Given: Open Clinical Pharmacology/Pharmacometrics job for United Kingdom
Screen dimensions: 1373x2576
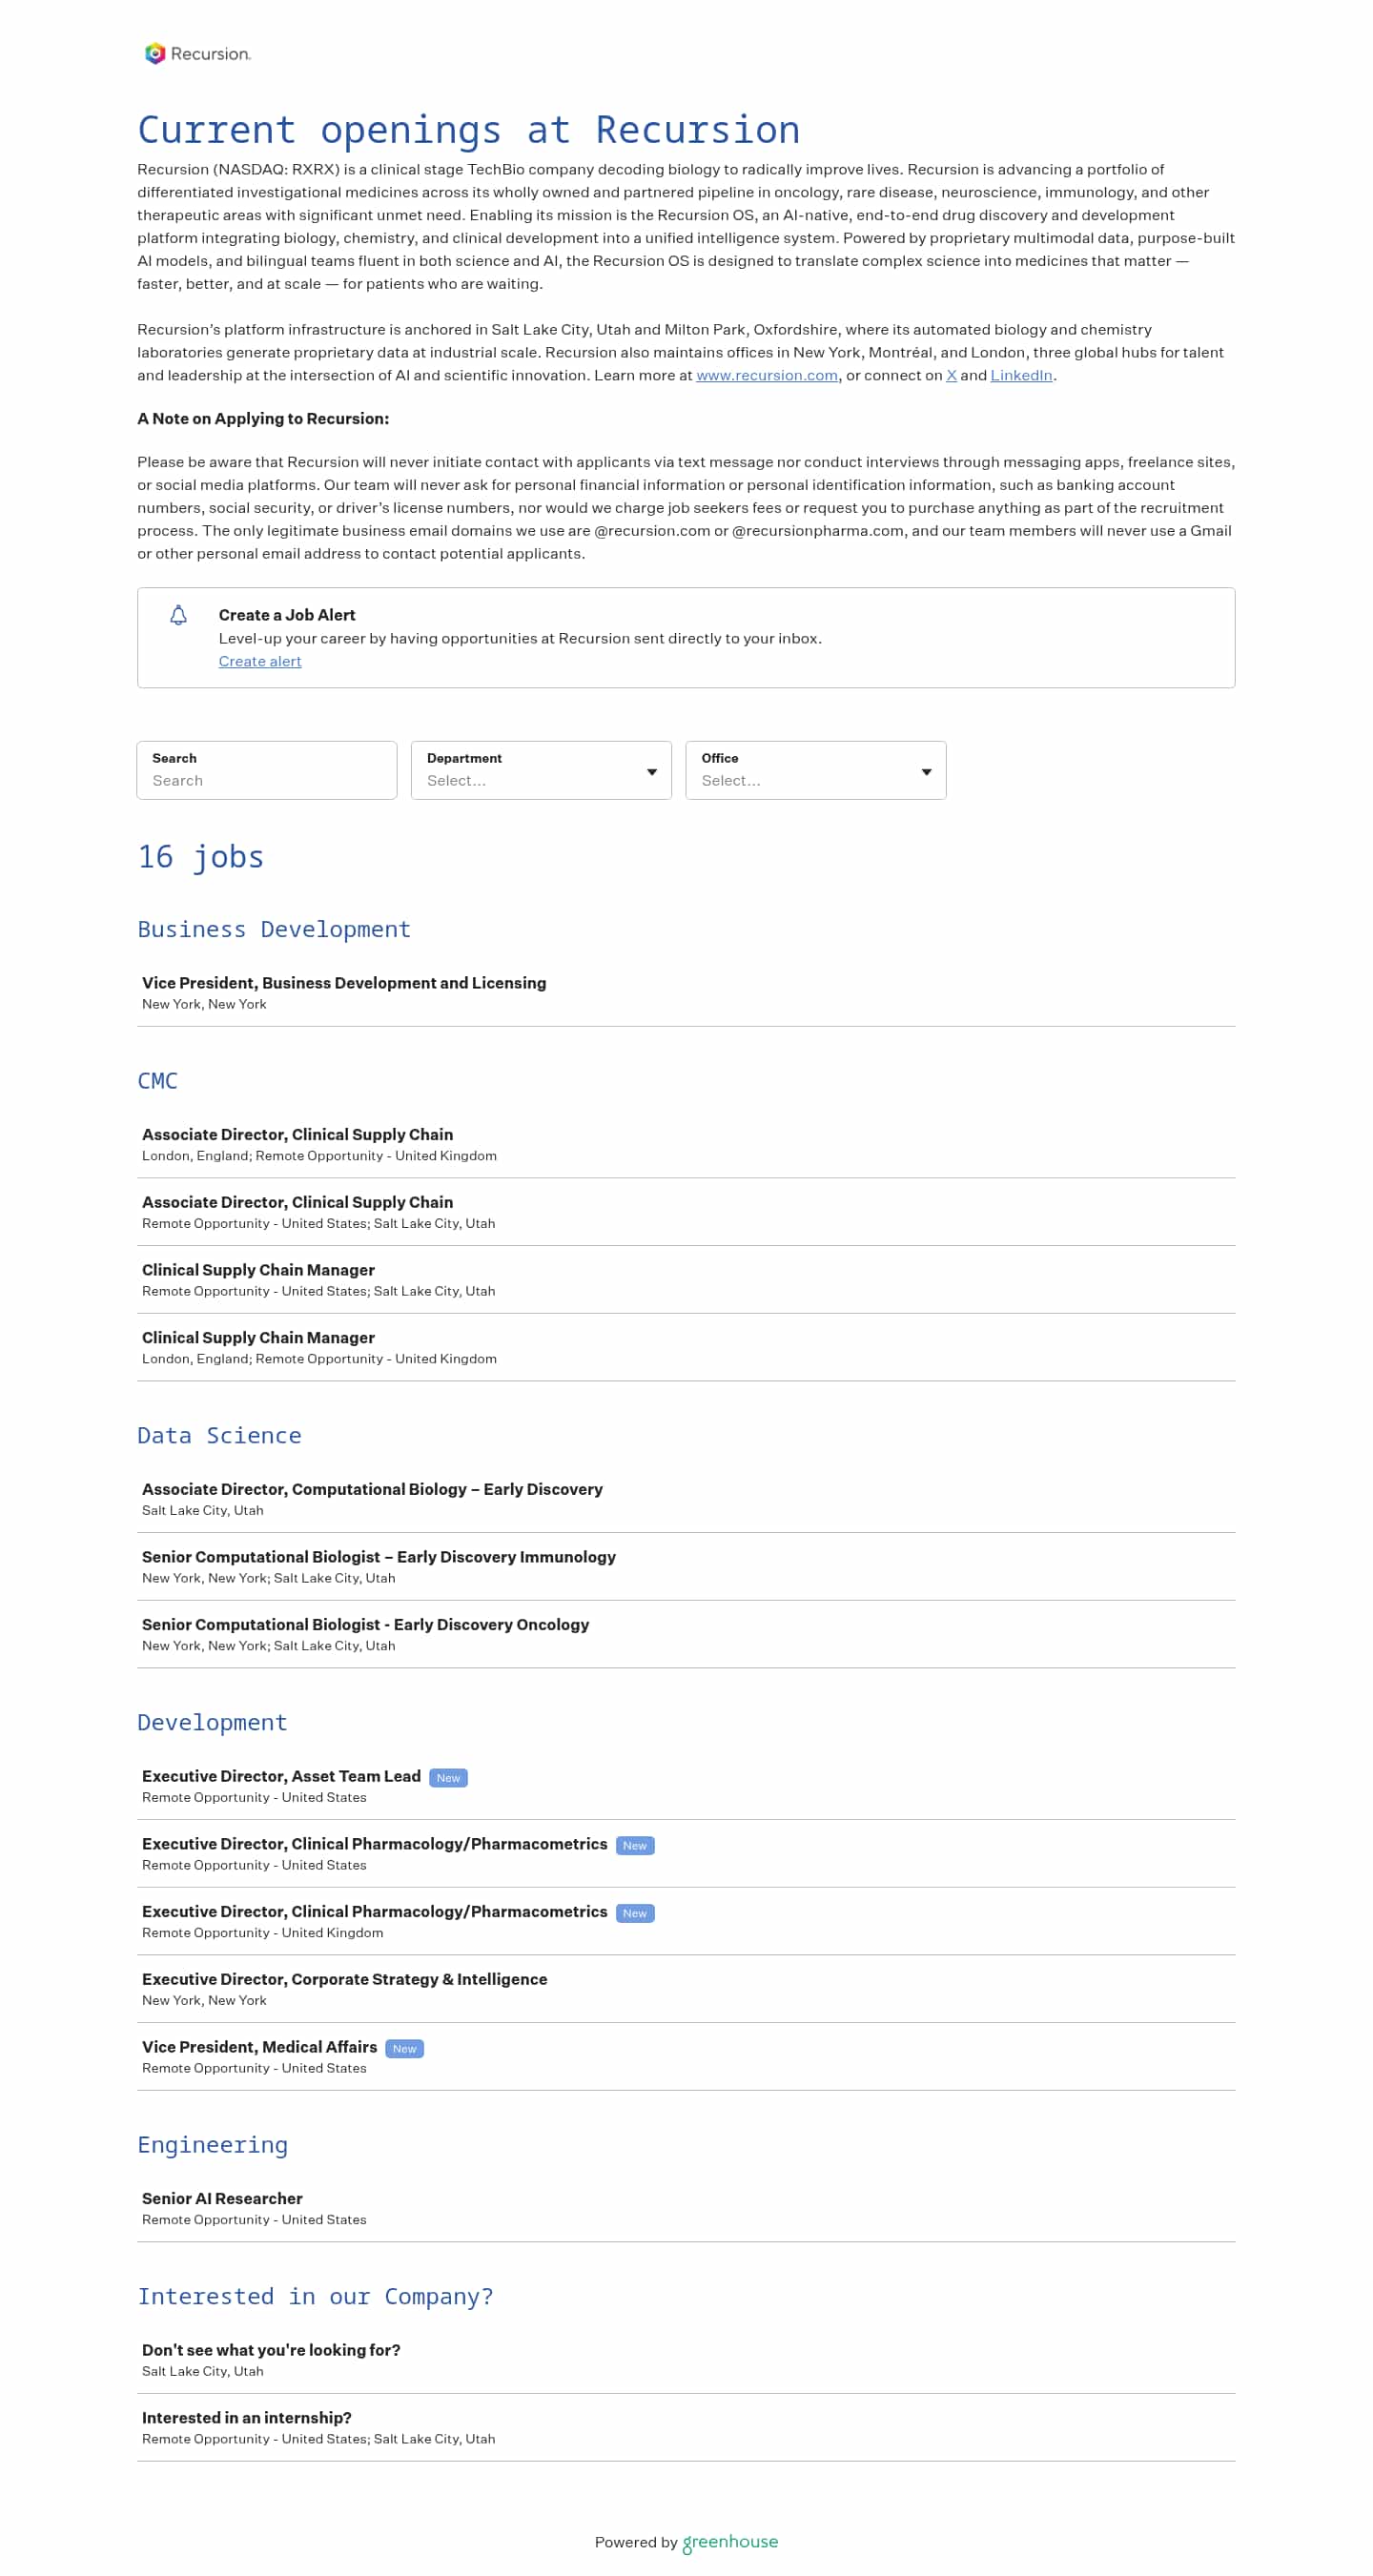Looking at the screenshot, I should pyautogui.click(x=686, y=1921).
